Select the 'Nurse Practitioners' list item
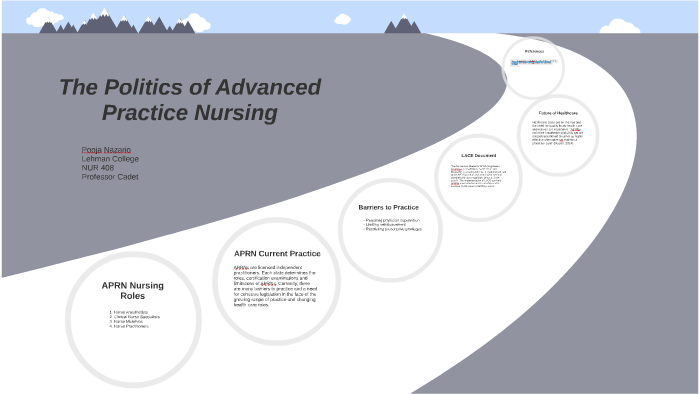This screenshot has height=394, width=700. [x=129, y=326]
